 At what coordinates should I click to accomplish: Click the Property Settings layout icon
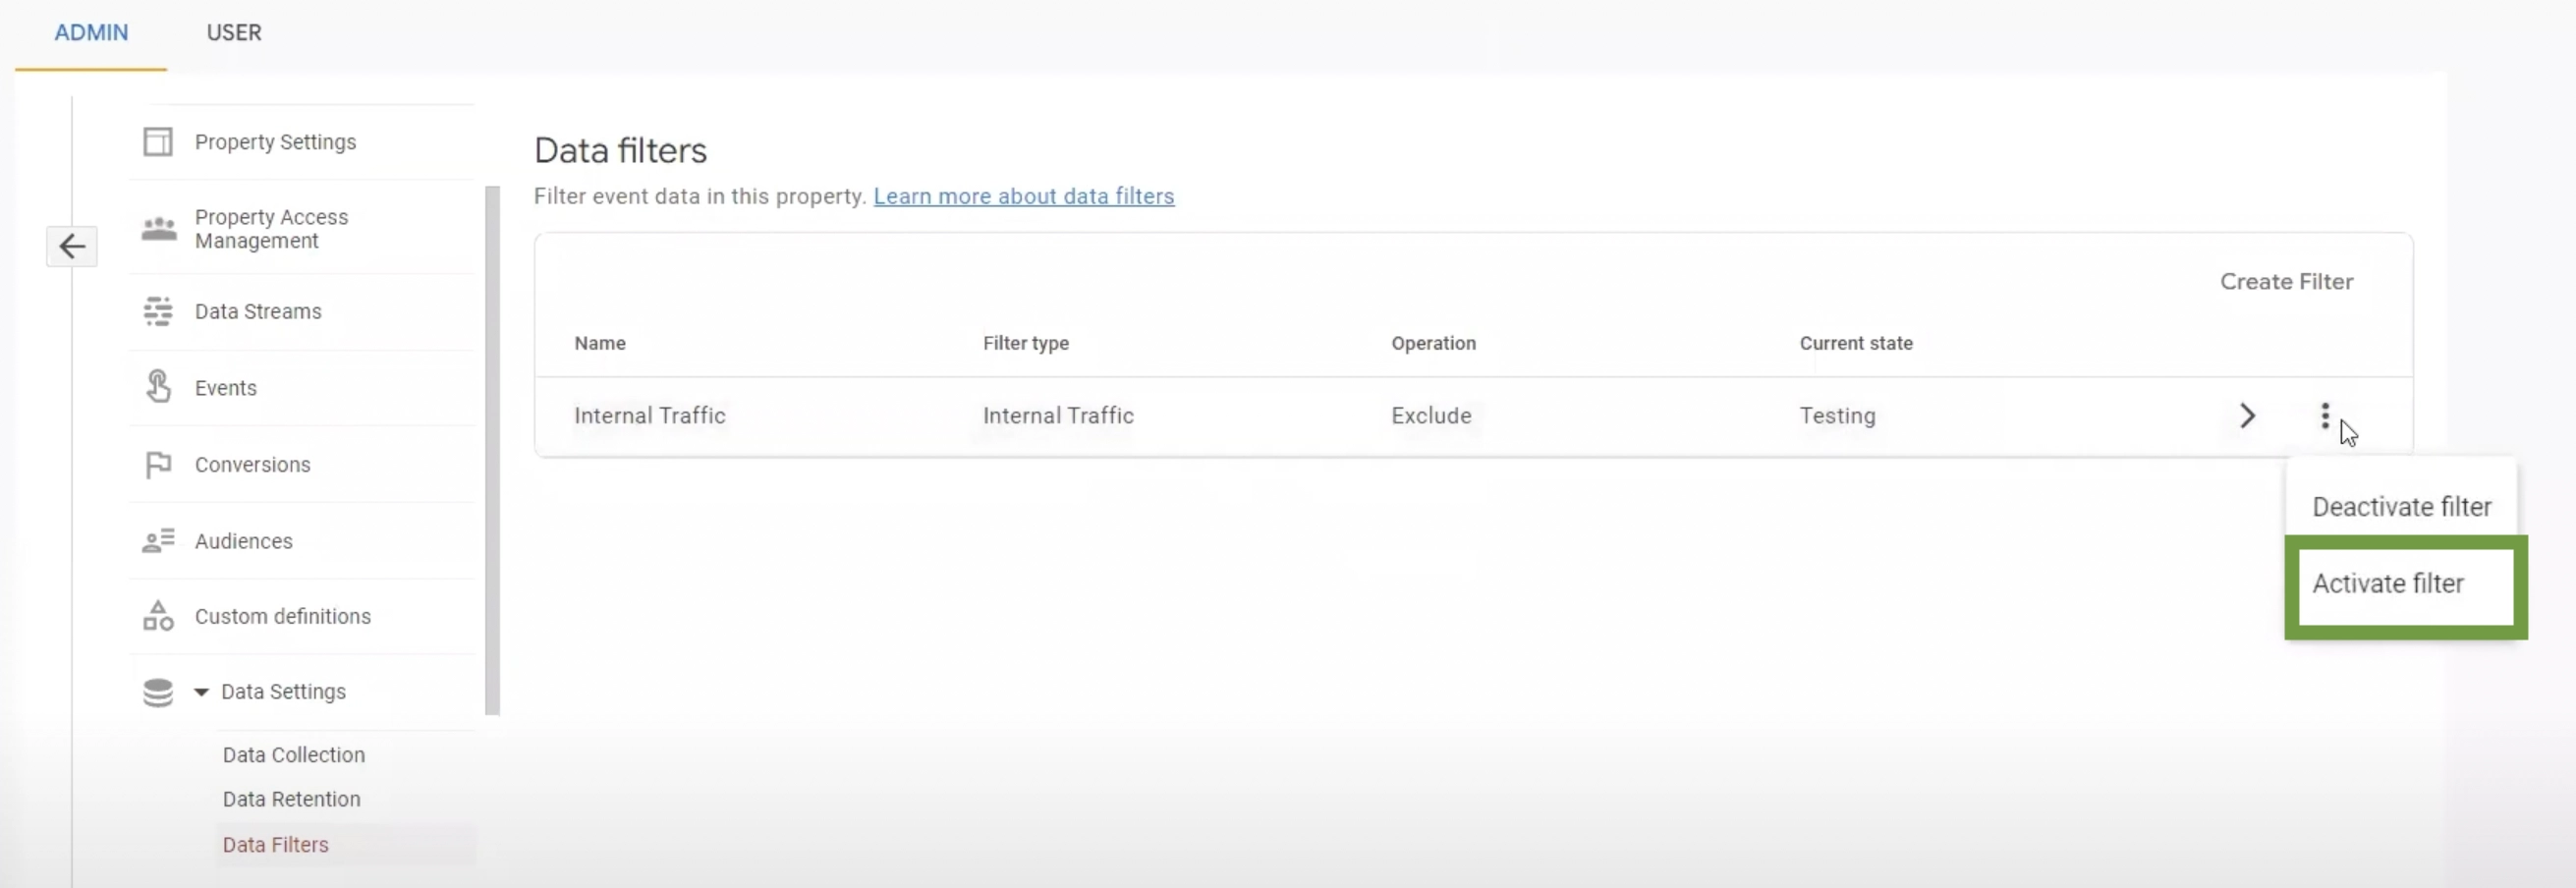pyautogui.click(x=158, y=142)
